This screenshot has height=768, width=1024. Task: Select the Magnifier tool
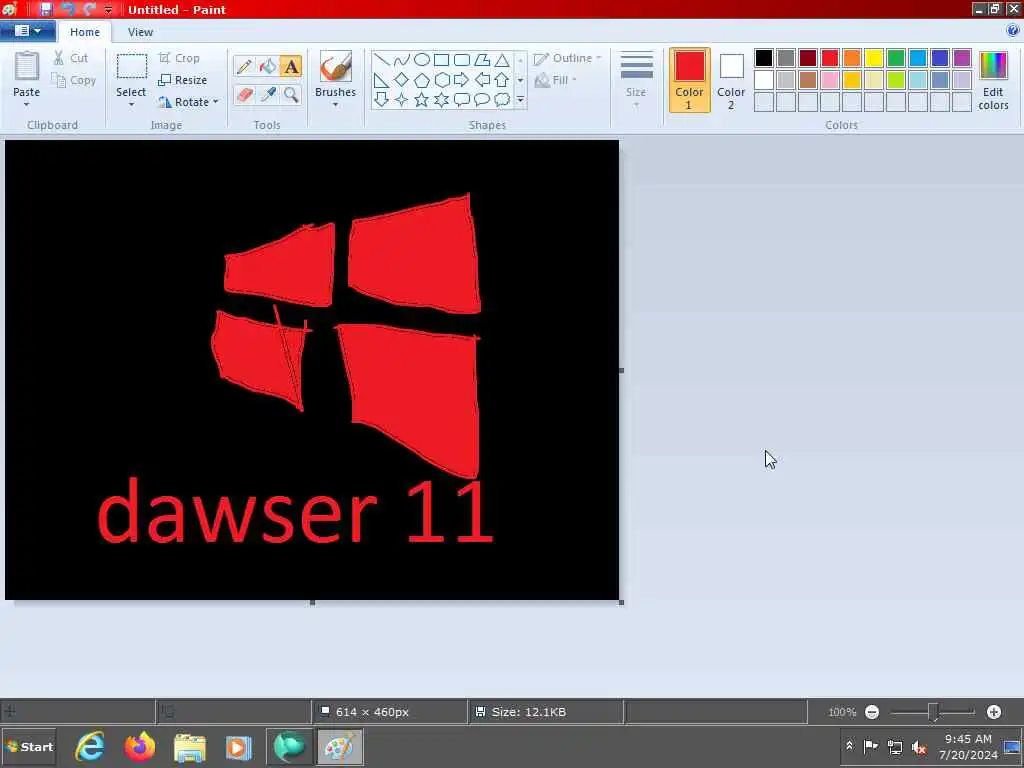[291, 95]
